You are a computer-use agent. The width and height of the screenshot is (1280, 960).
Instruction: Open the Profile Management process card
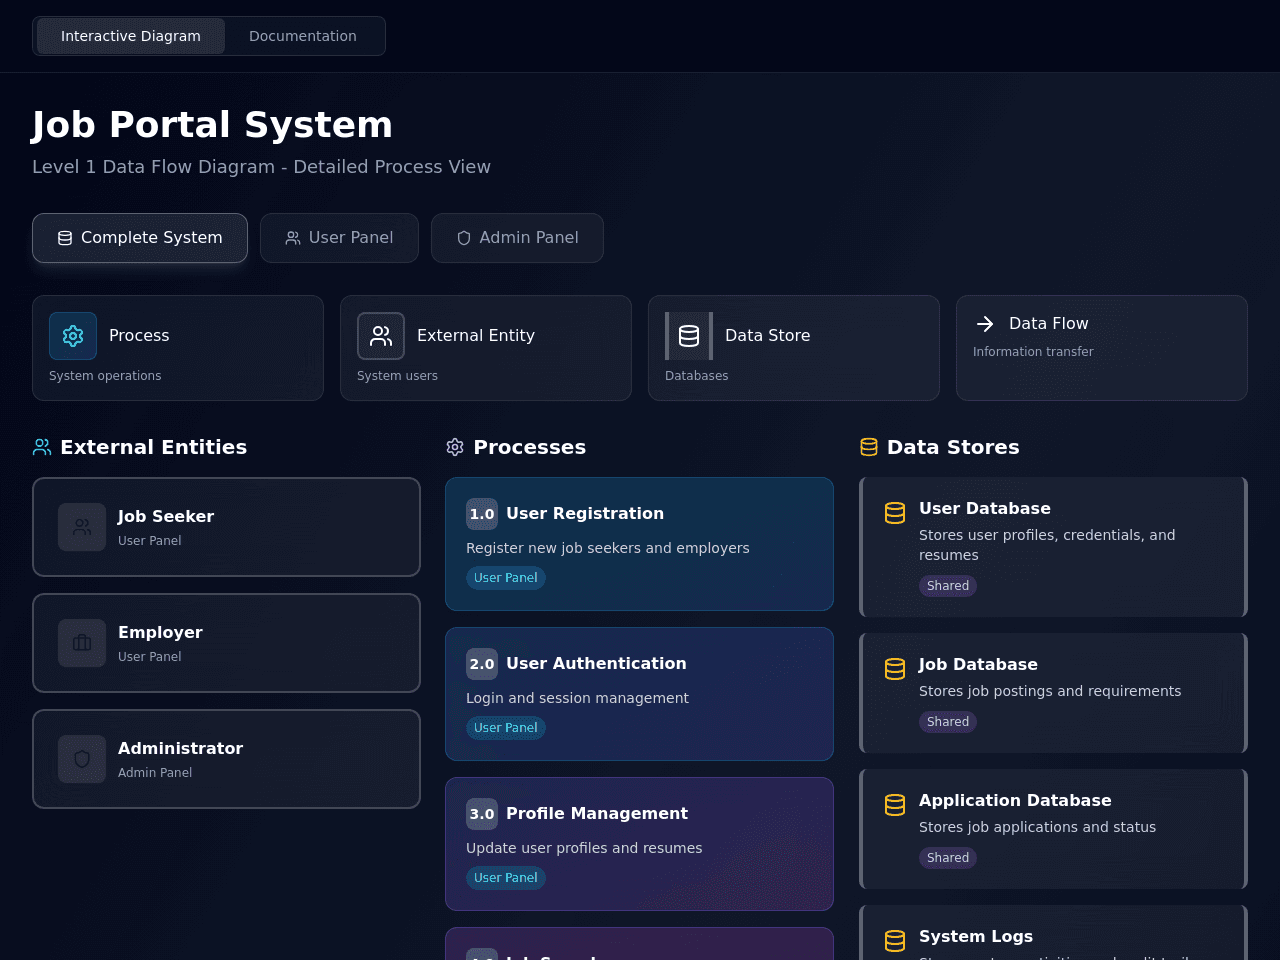(639, 844)
